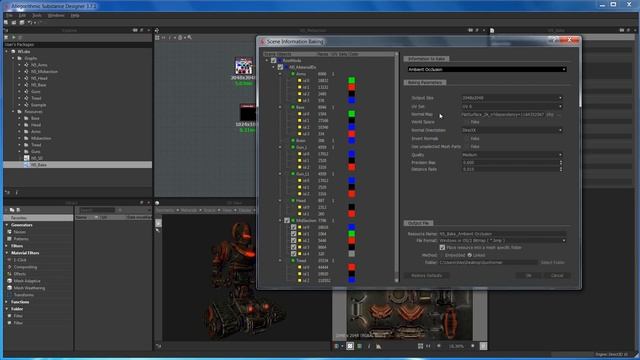This screenshot has width=640, height=360.
Task: Click the Midsection folder under Resources
Action: (41, 138)
